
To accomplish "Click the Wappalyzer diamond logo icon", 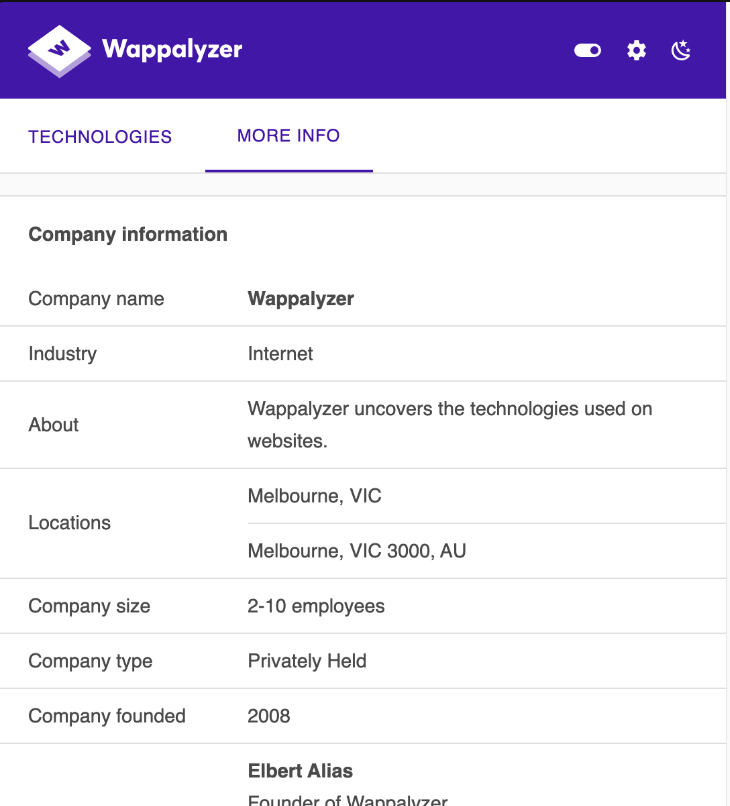I will coord(60,51).
